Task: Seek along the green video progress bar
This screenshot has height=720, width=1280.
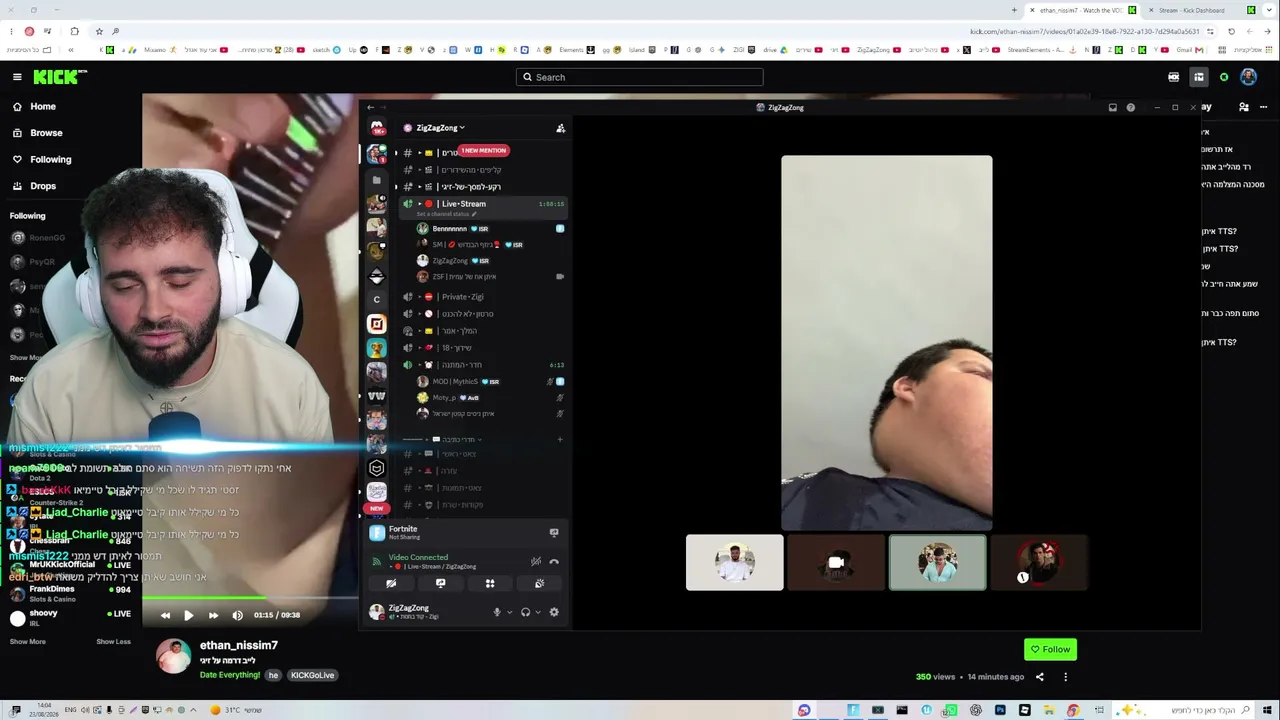Action: 250,598
